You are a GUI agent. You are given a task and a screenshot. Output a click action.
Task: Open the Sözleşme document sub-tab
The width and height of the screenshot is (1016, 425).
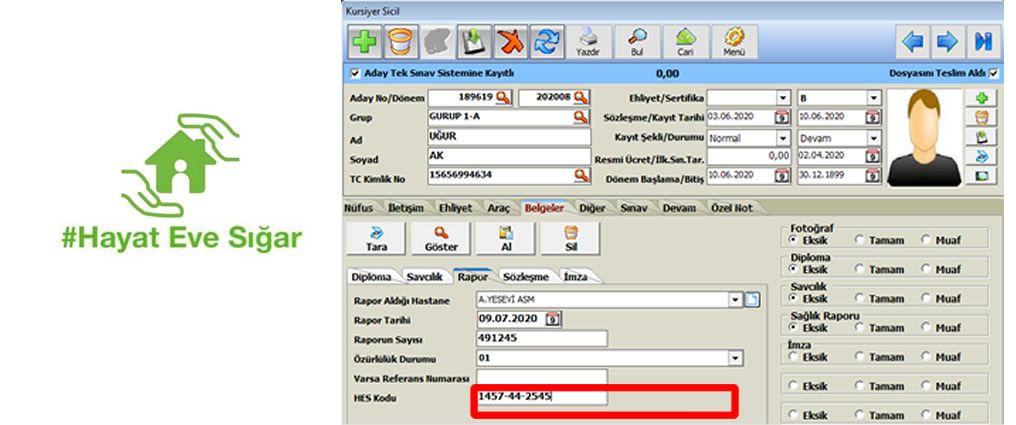[525, 277]
